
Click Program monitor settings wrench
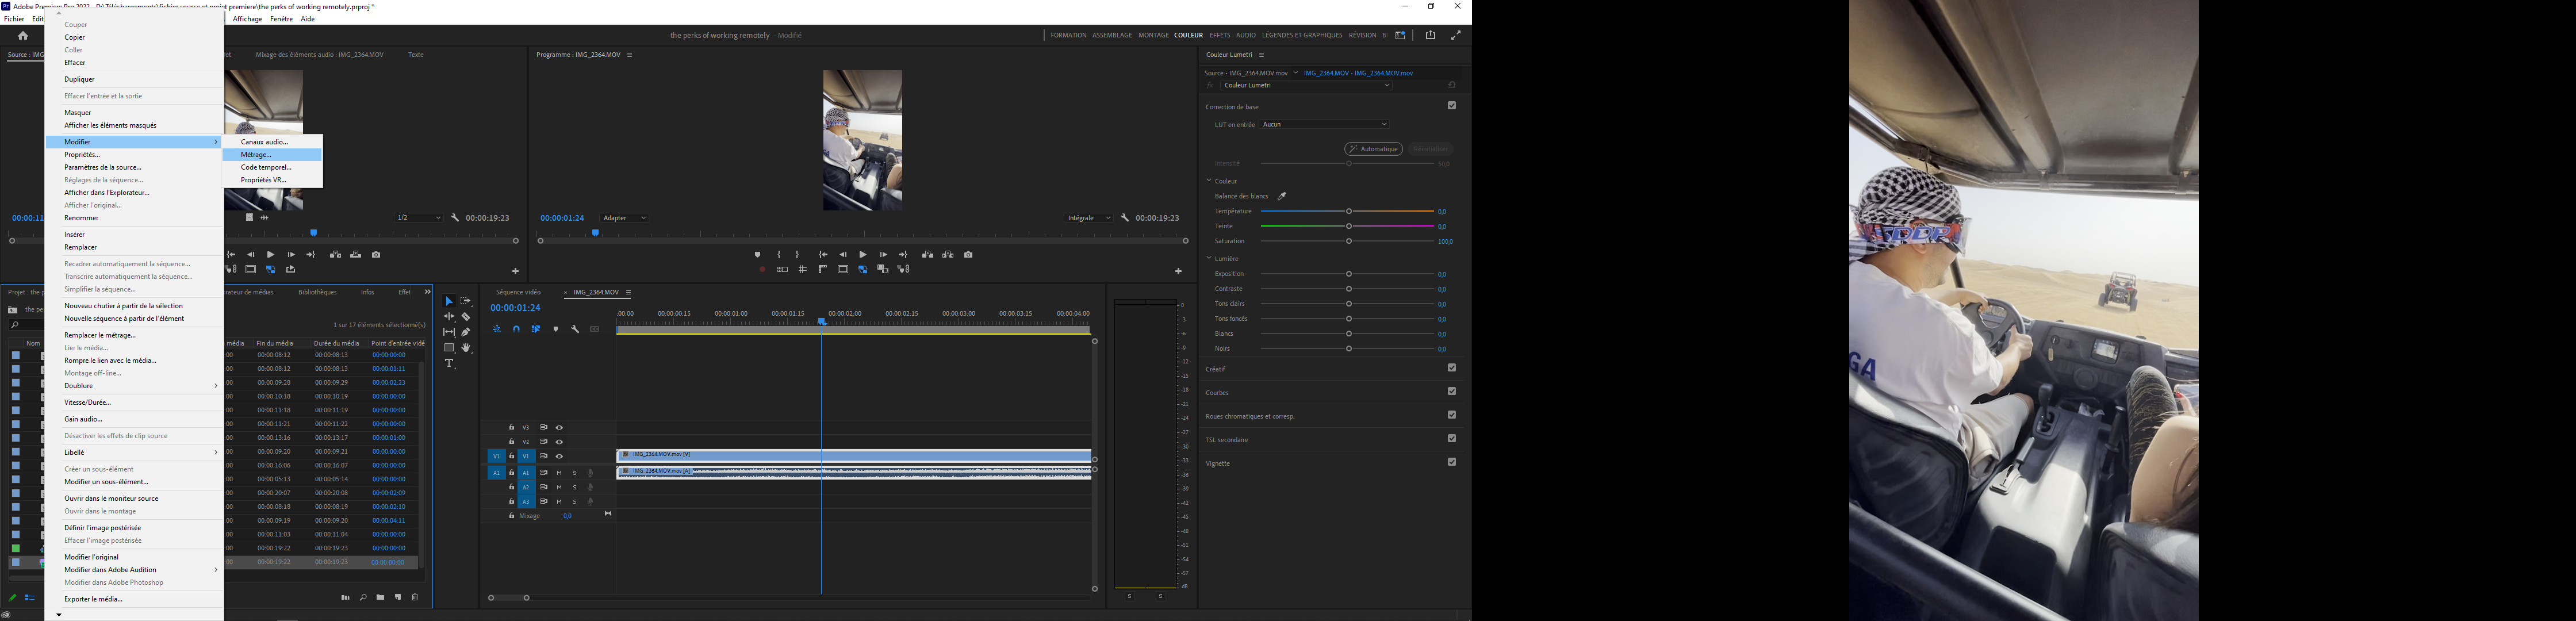[1125, 218]
